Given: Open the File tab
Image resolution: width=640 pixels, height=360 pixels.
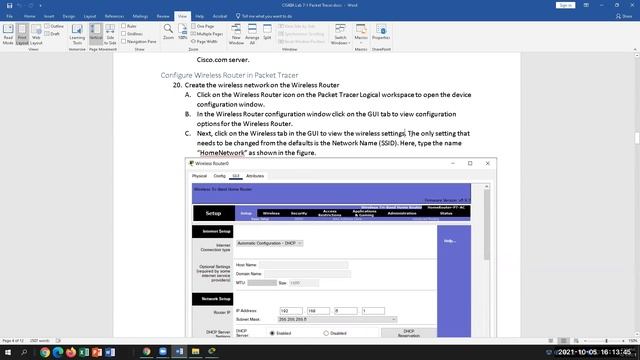Looking at the screenshot, I should coord(9,16).
